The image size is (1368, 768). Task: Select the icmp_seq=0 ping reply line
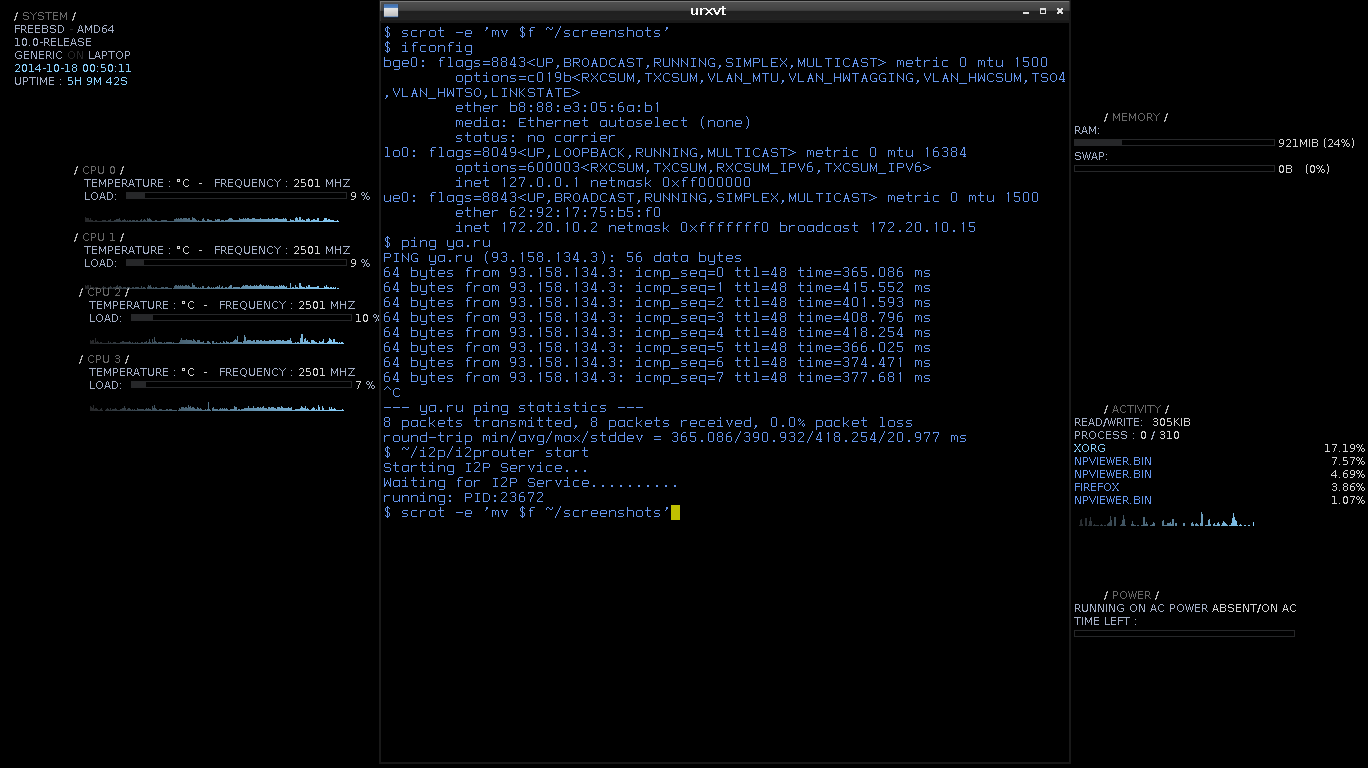(x=657, y=273)
